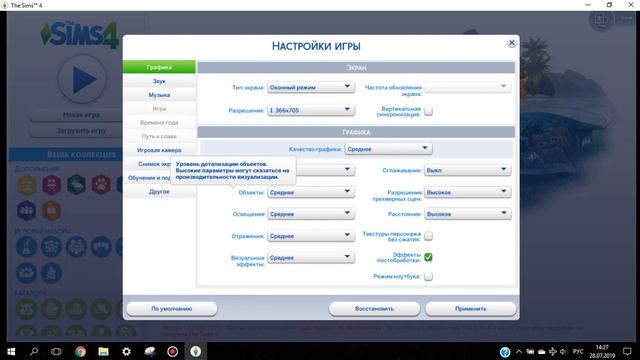
Task: Click Загрузить игру in the main menu
Action: pyautogui.click(x=81, y=131)
